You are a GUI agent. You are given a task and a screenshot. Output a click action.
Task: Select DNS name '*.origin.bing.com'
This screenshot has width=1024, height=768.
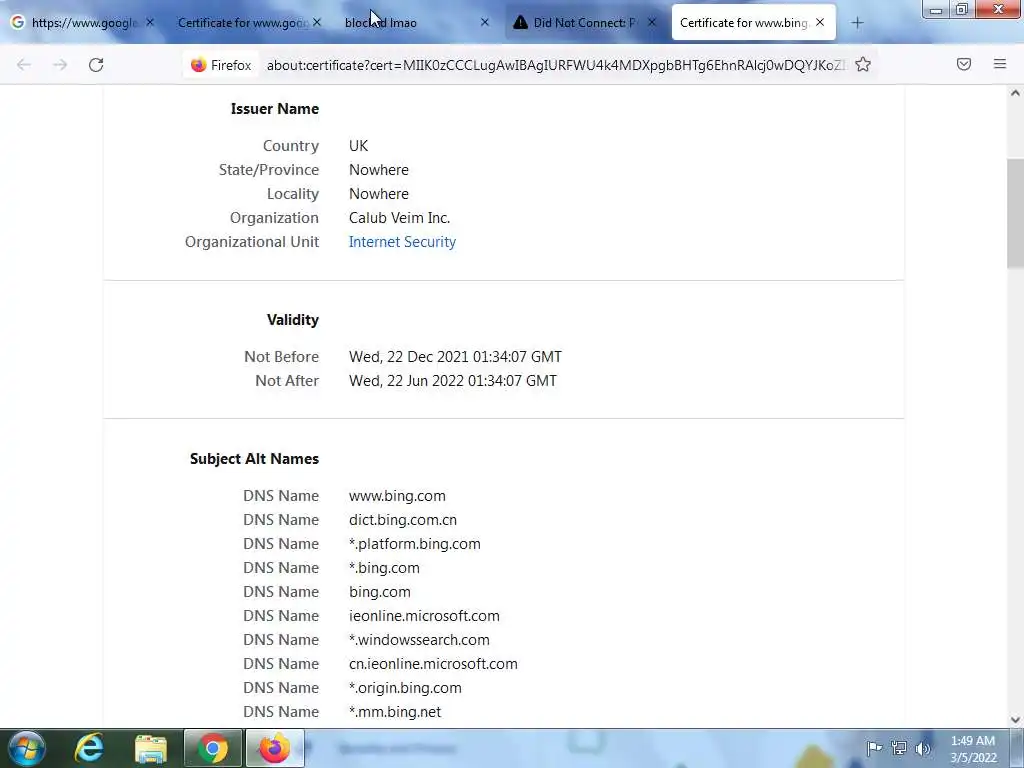(x=405, y=688)
